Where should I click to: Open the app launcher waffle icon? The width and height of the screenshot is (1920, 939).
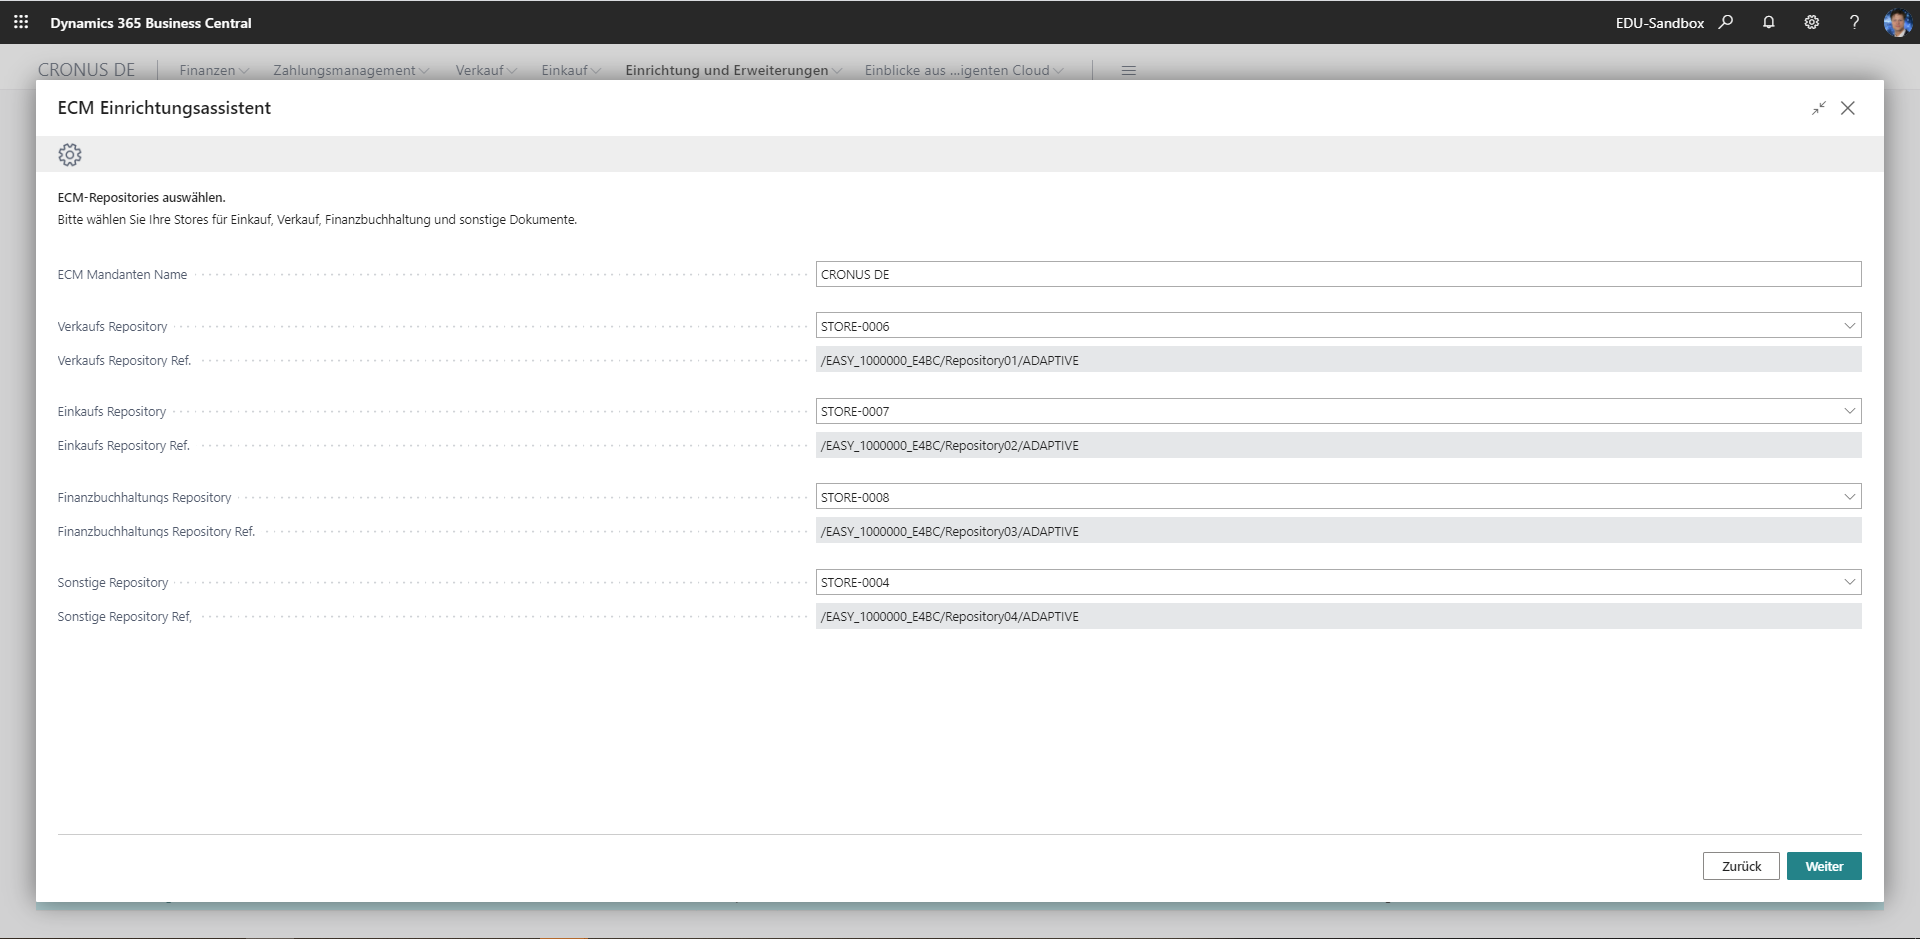(21, 22)
